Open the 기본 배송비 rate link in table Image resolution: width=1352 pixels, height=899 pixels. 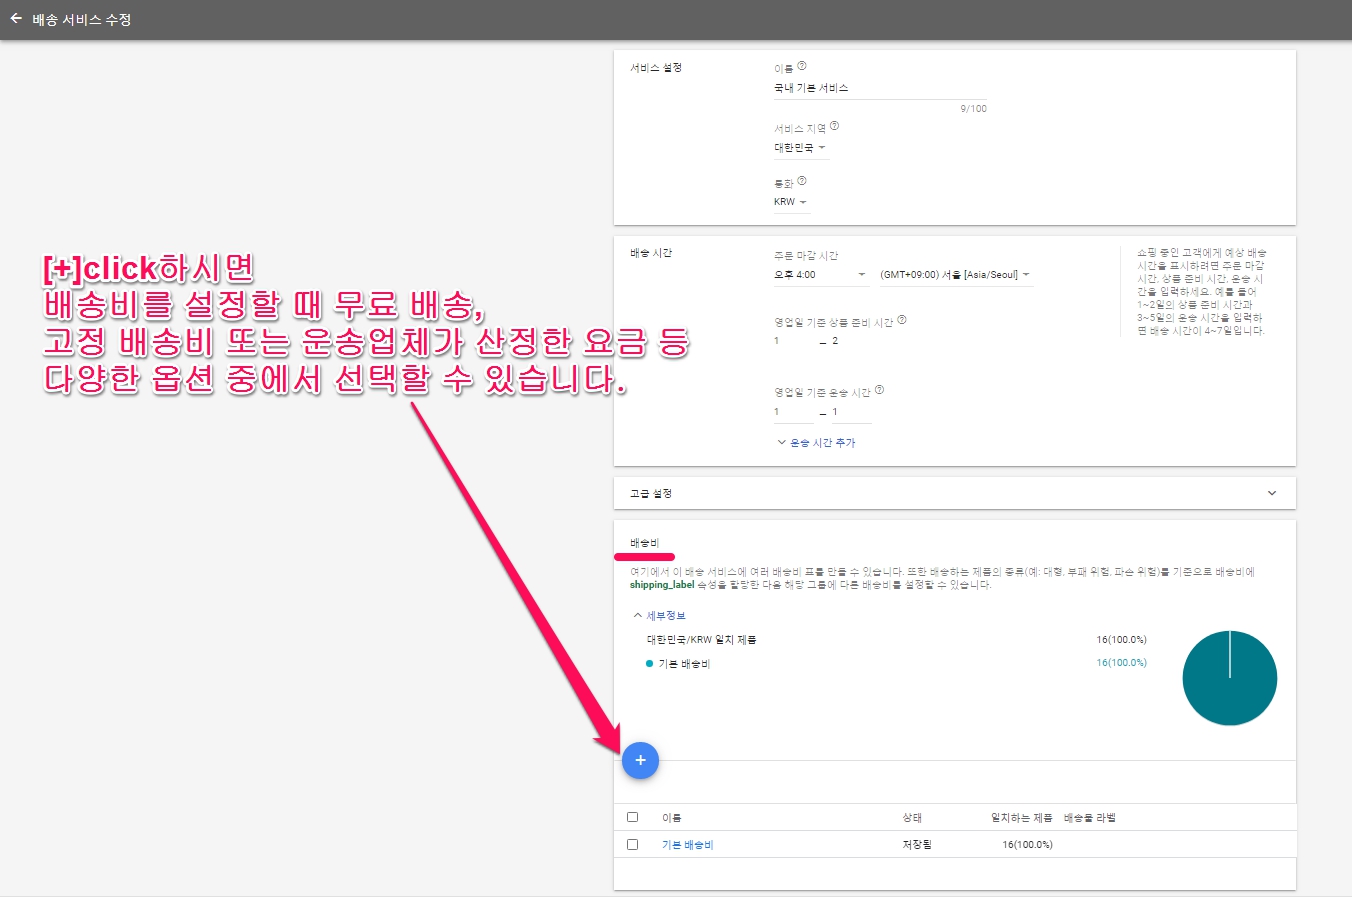pyautogui.click(x=688, y=845)
